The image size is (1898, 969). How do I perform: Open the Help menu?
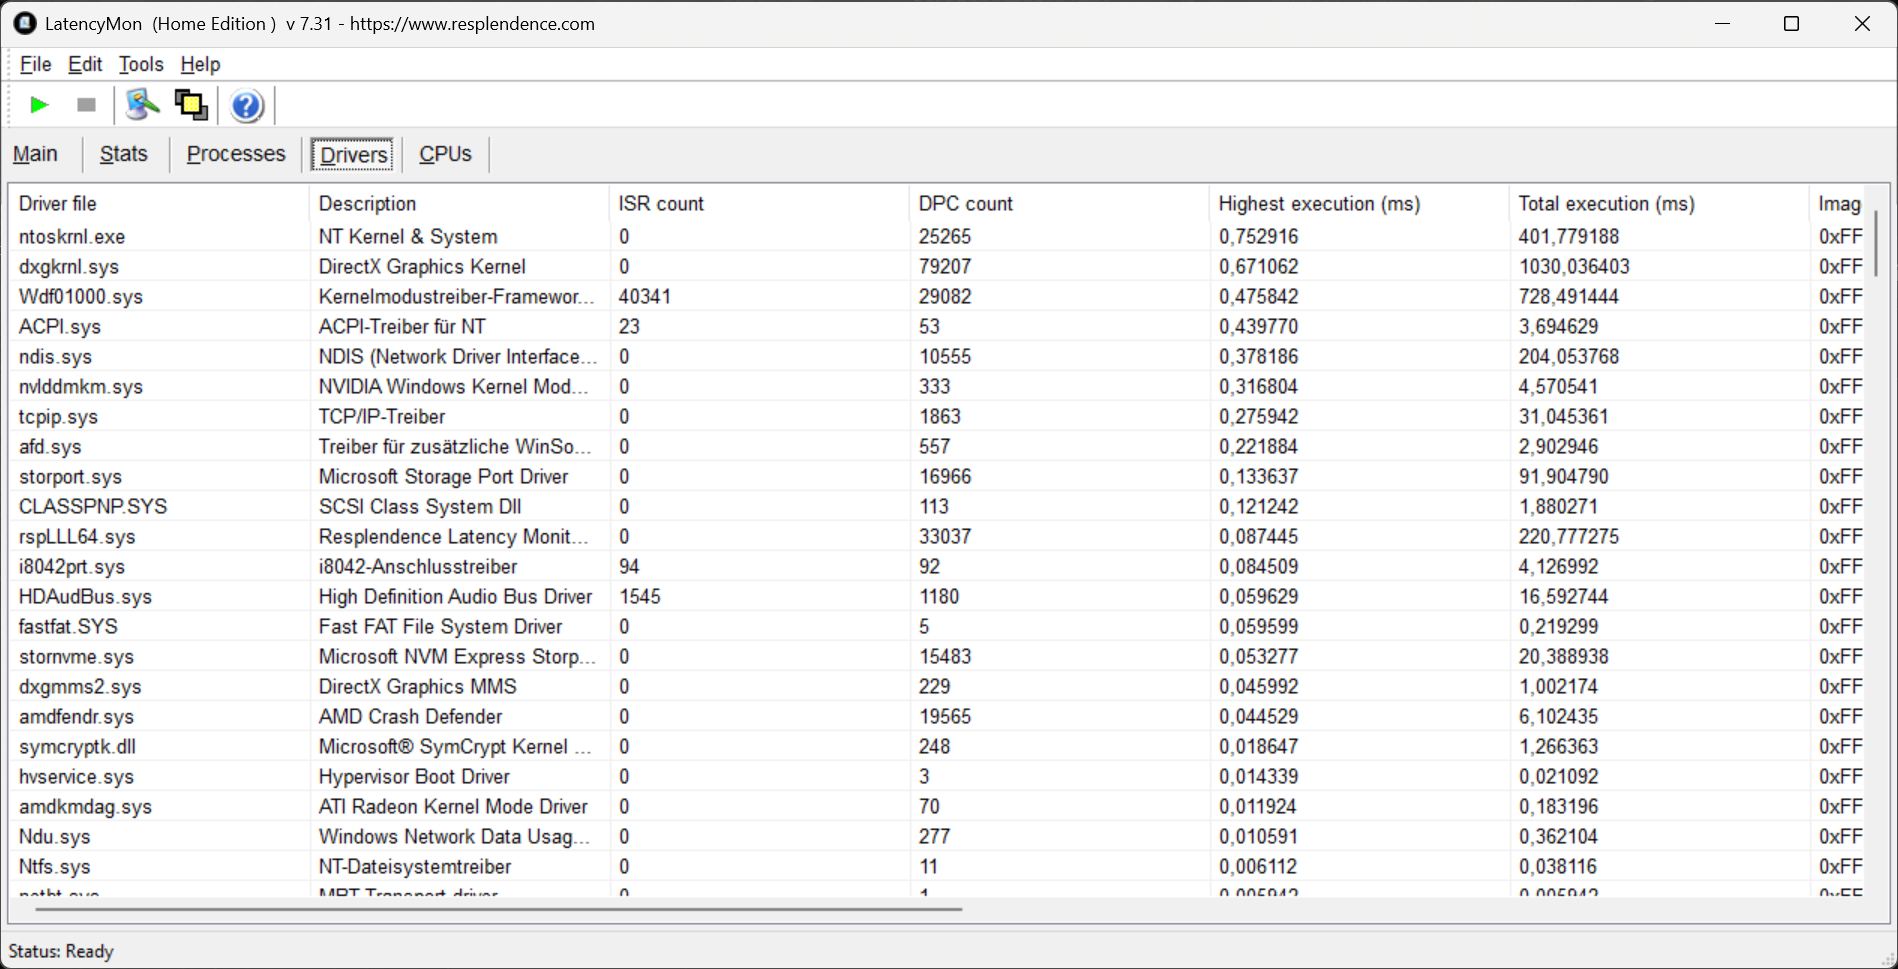coord(200,64)
